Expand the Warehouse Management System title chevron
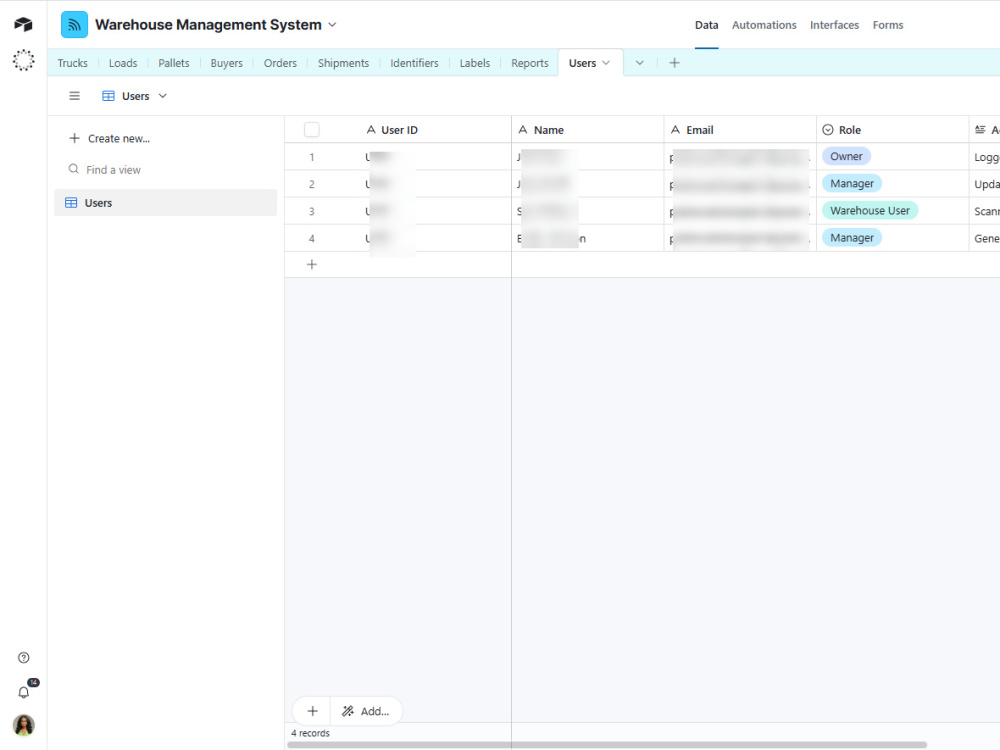The width and height of the screenshot is (1000, 750). (332, 25)
